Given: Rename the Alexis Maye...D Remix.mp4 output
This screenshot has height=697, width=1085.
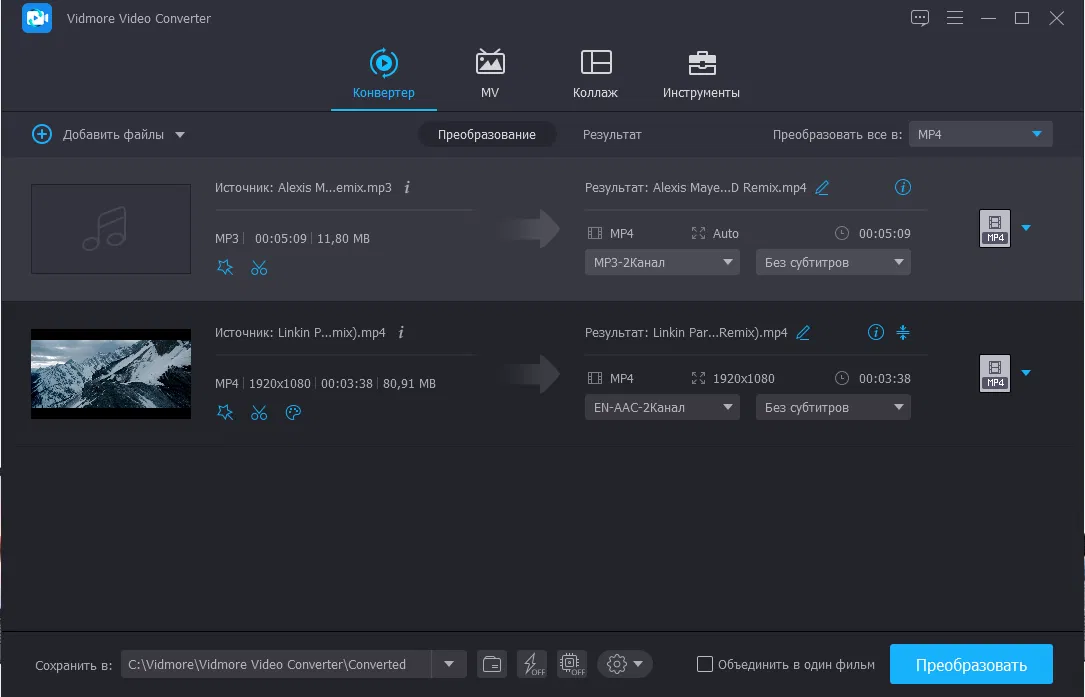Looking at the screenshot, I should [x=822, y=188].
